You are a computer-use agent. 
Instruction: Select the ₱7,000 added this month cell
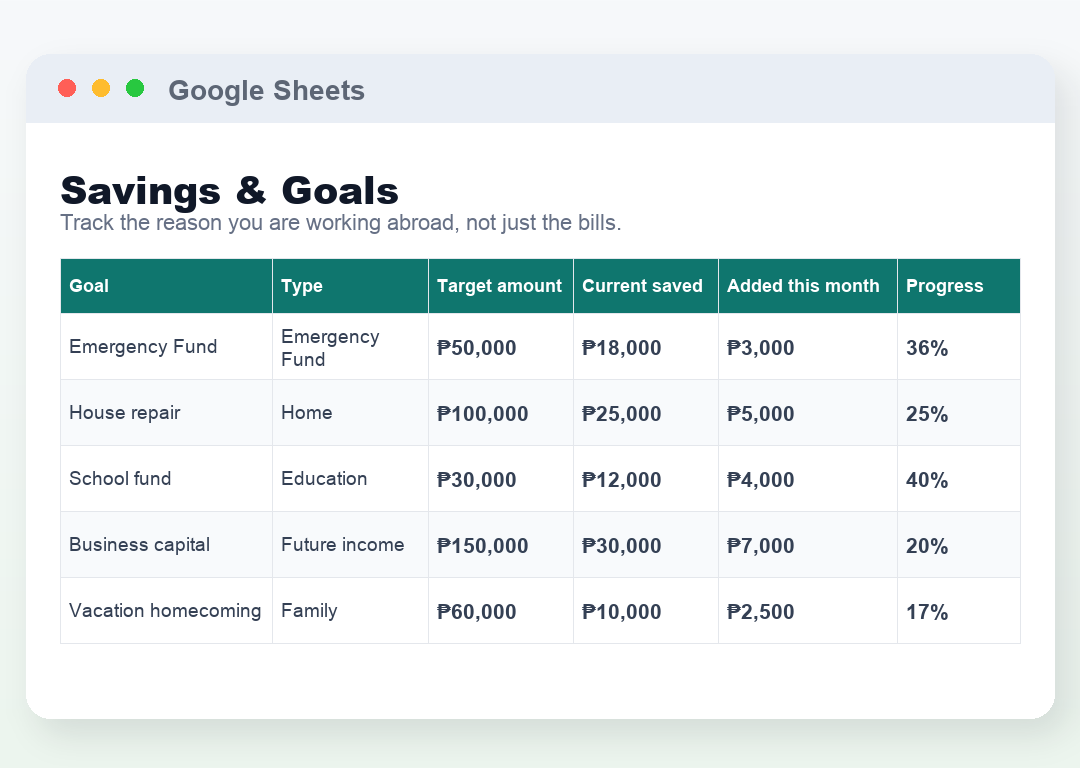coord(808,545)
